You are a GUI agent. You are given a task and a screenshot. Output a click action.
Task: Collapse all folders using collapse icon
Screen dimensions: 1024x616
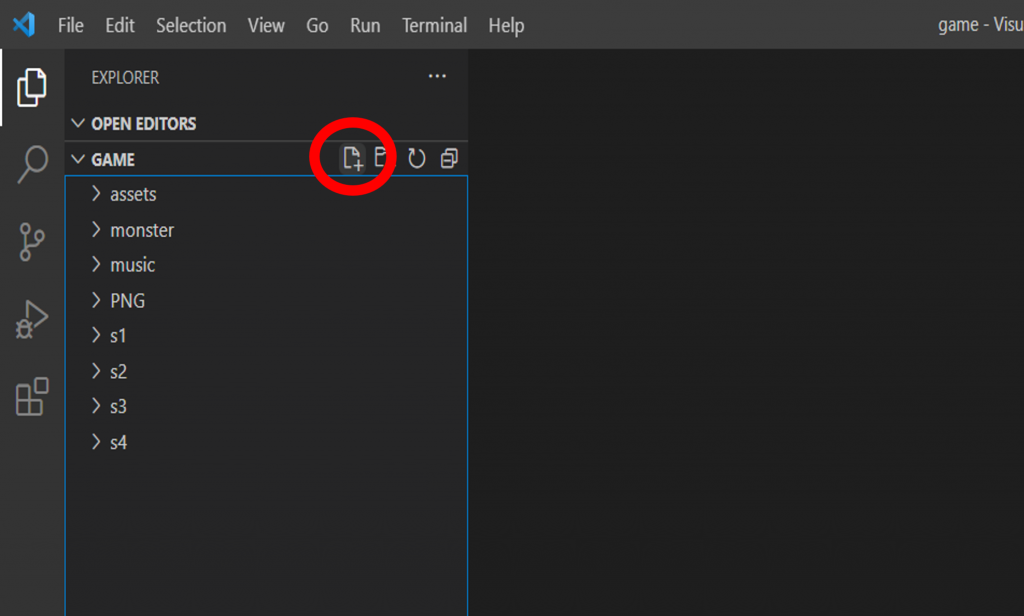pos(449,158)
